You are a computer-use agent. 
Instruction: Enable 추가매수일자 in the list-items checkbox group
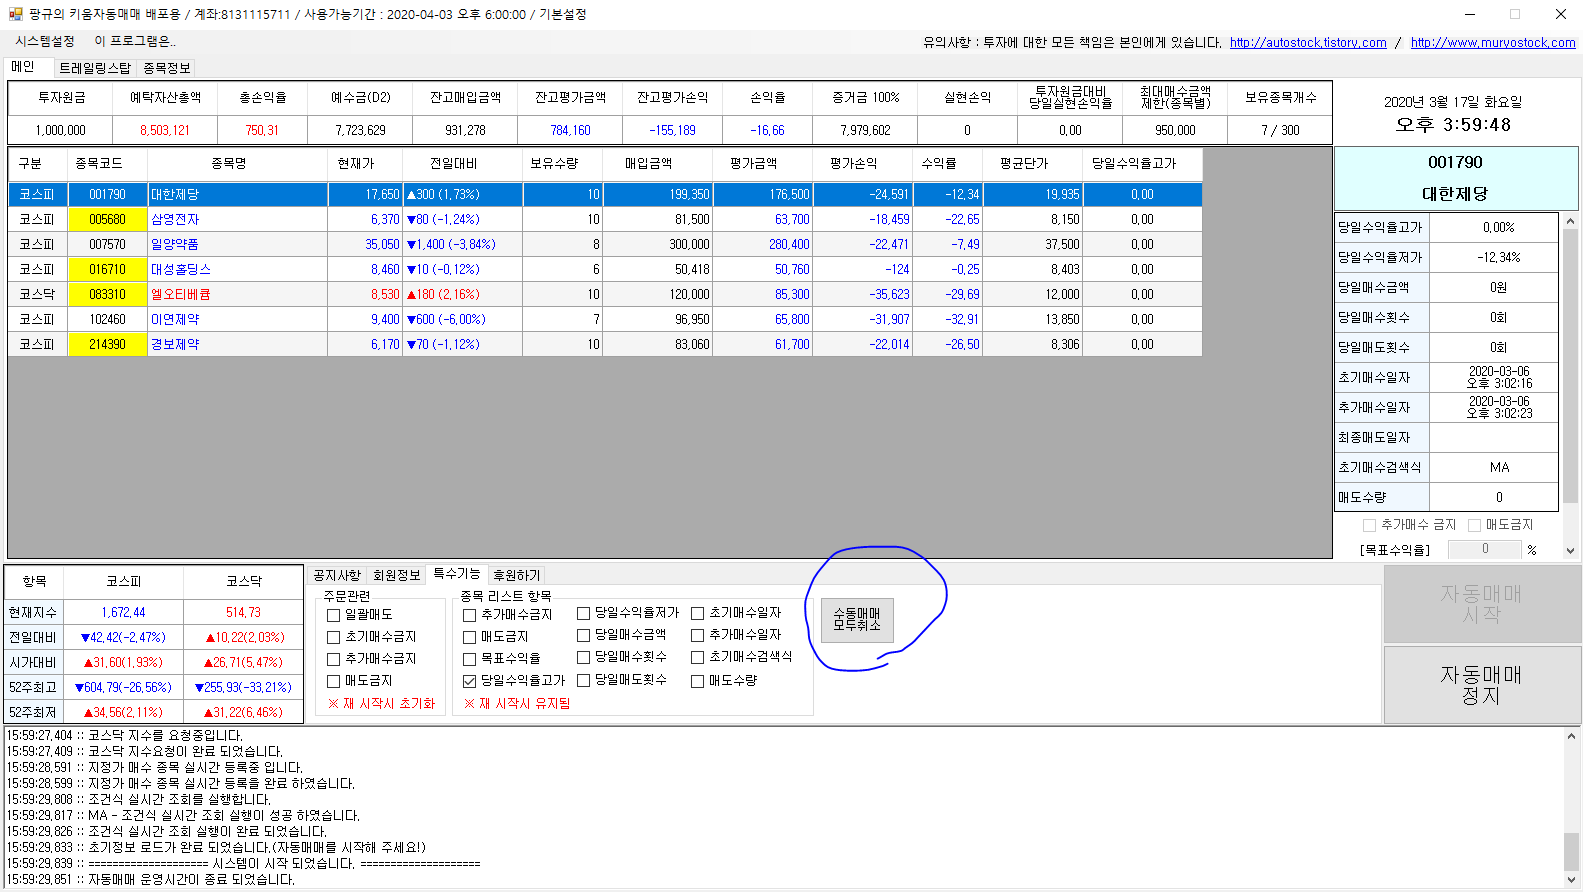pyautogui.click(x=698, y=635)
